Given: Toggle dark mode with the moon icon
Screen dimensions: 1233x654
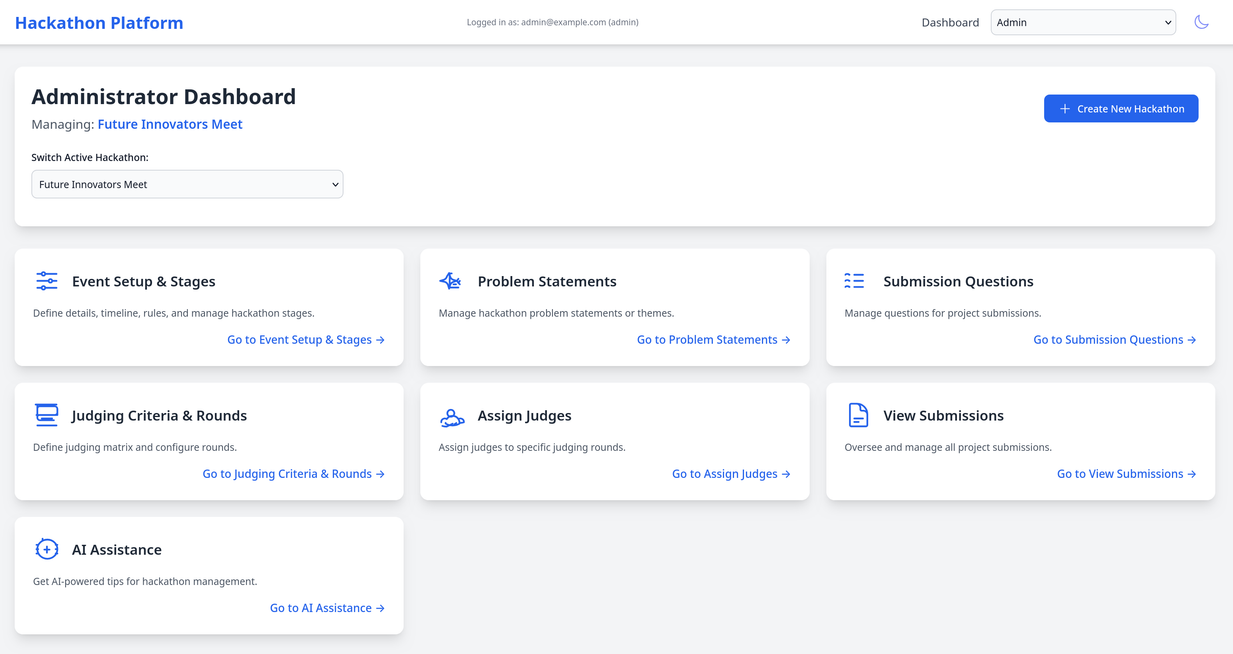Looking at the screenshot, I should point(1201,21).
